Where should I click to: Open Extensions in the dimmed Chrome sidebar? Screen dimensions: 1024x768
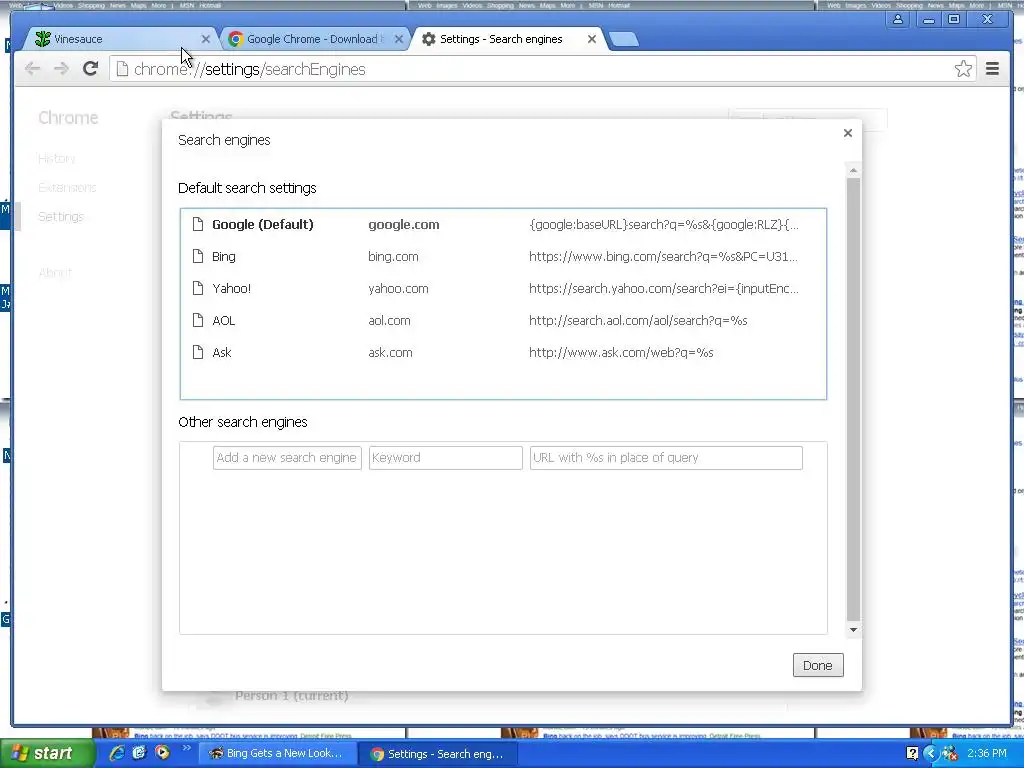coord(67,187)
